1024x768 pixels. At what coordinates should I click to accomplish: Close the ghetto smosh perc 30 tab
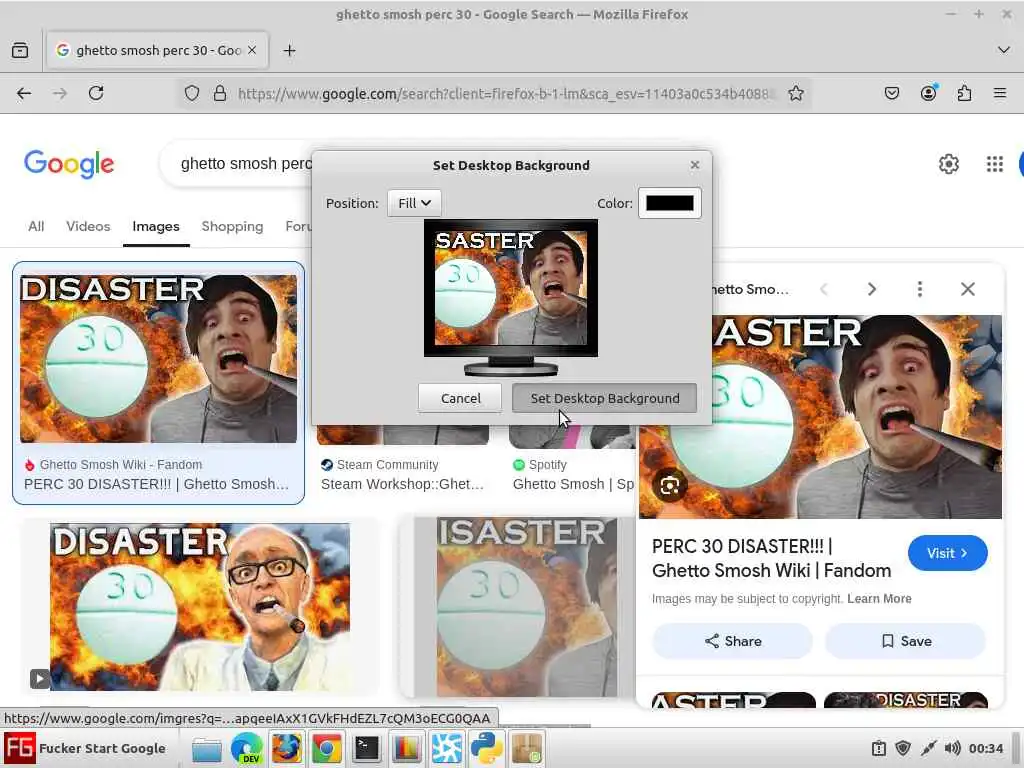pyautogui.click(x=252, y=50)
